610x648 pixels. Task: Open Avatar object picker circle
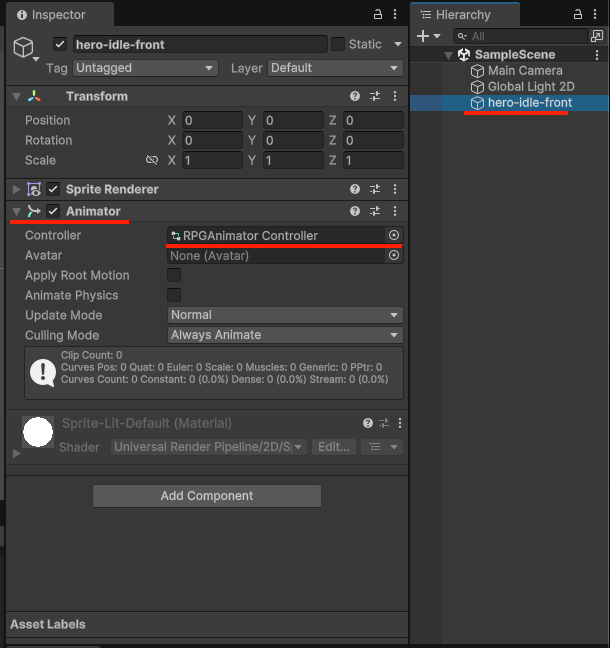pyautogui.click(x=394, y=255)
